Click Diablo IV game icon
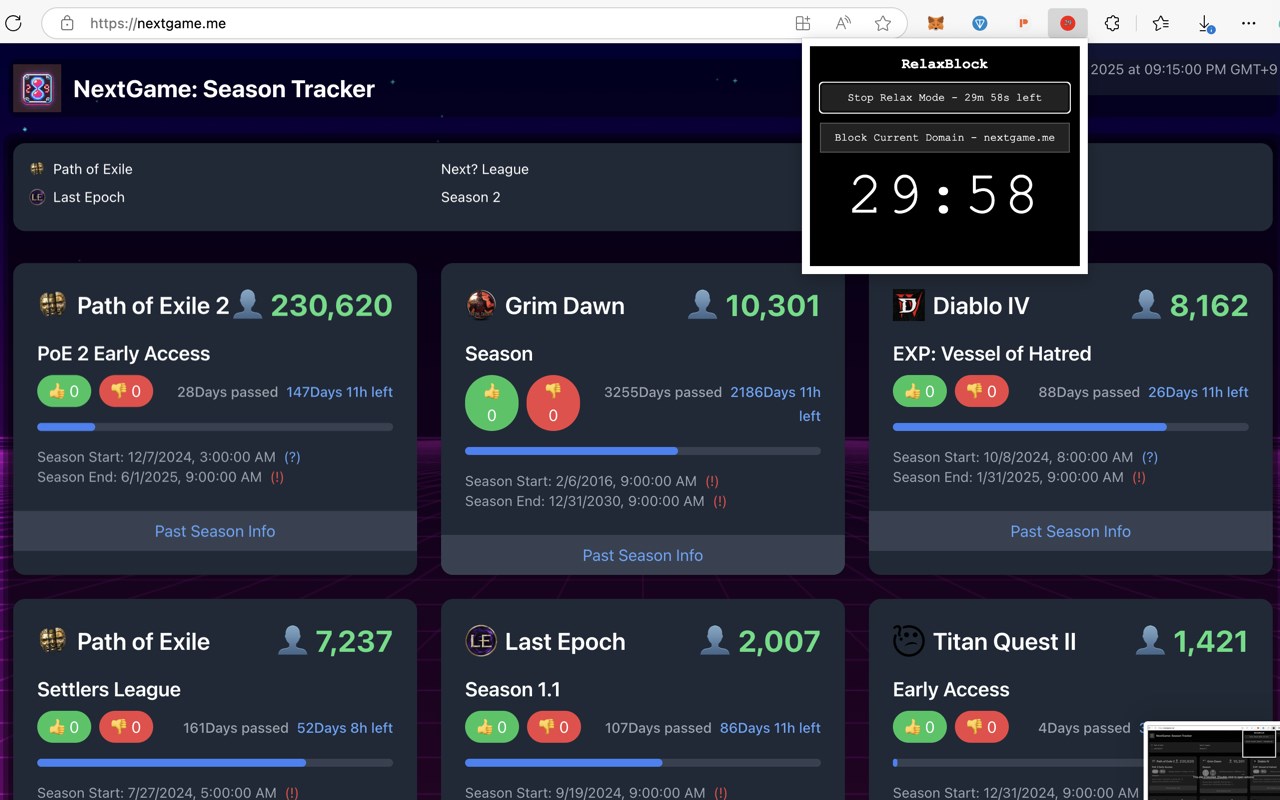The width and height of the screenshot is (1280, 800). [x=908, y=305]
